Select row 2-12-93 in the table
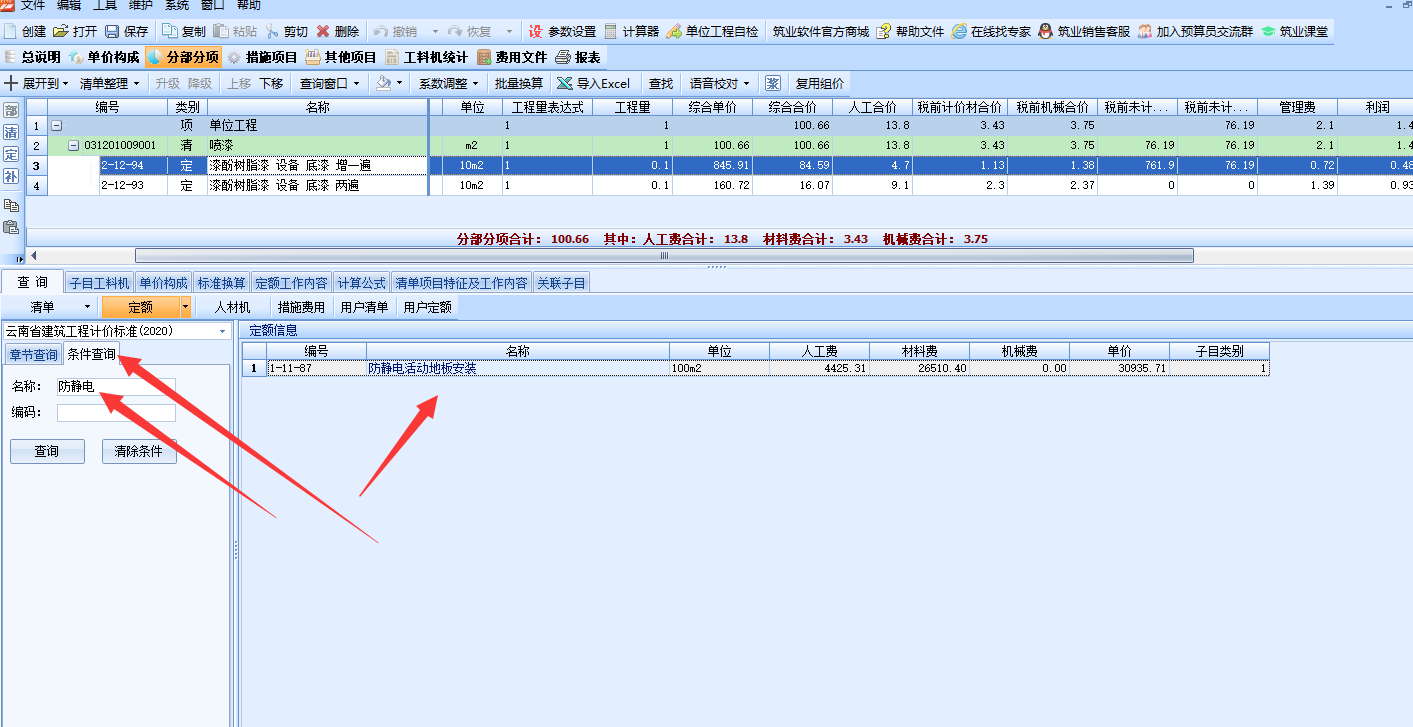This screenshot has height=727, width=1413. 719,185
